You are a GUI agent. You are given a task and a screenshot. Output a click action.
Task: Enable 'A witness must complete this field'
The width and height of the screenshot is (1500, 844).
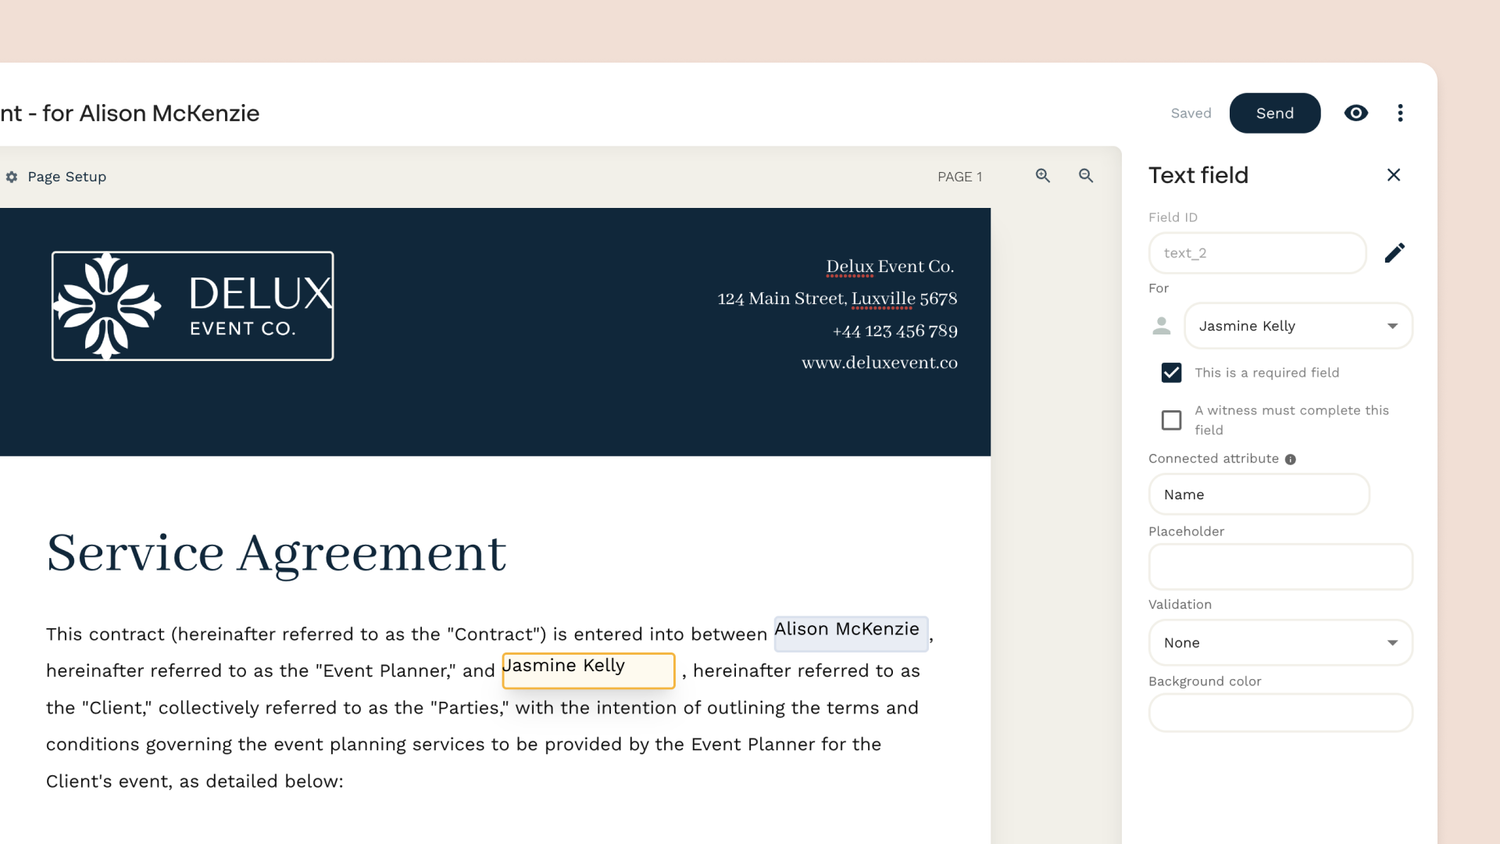coord(1171,420)
